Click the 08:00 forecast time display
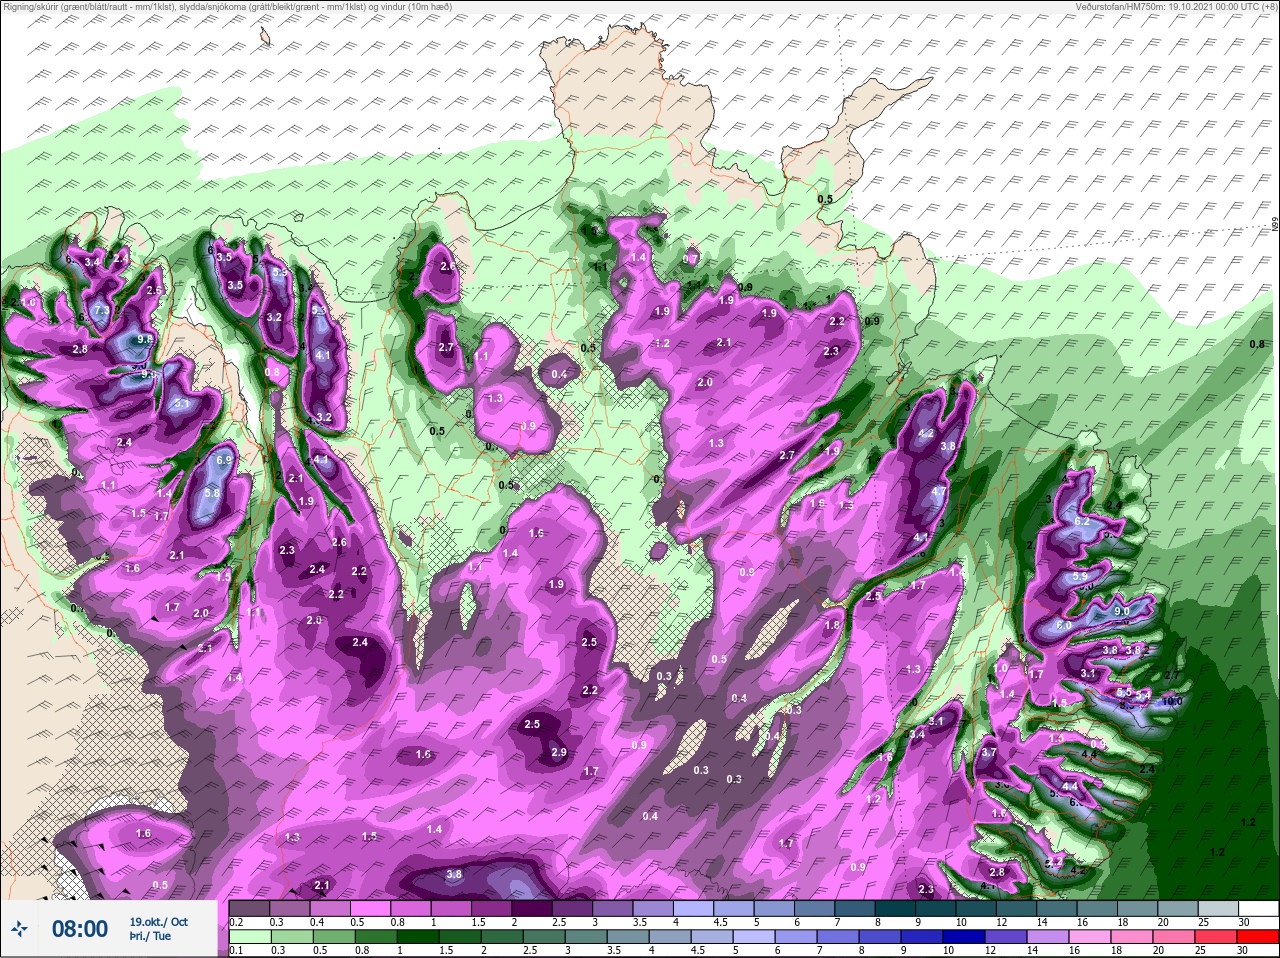 (x=80, y=929)
